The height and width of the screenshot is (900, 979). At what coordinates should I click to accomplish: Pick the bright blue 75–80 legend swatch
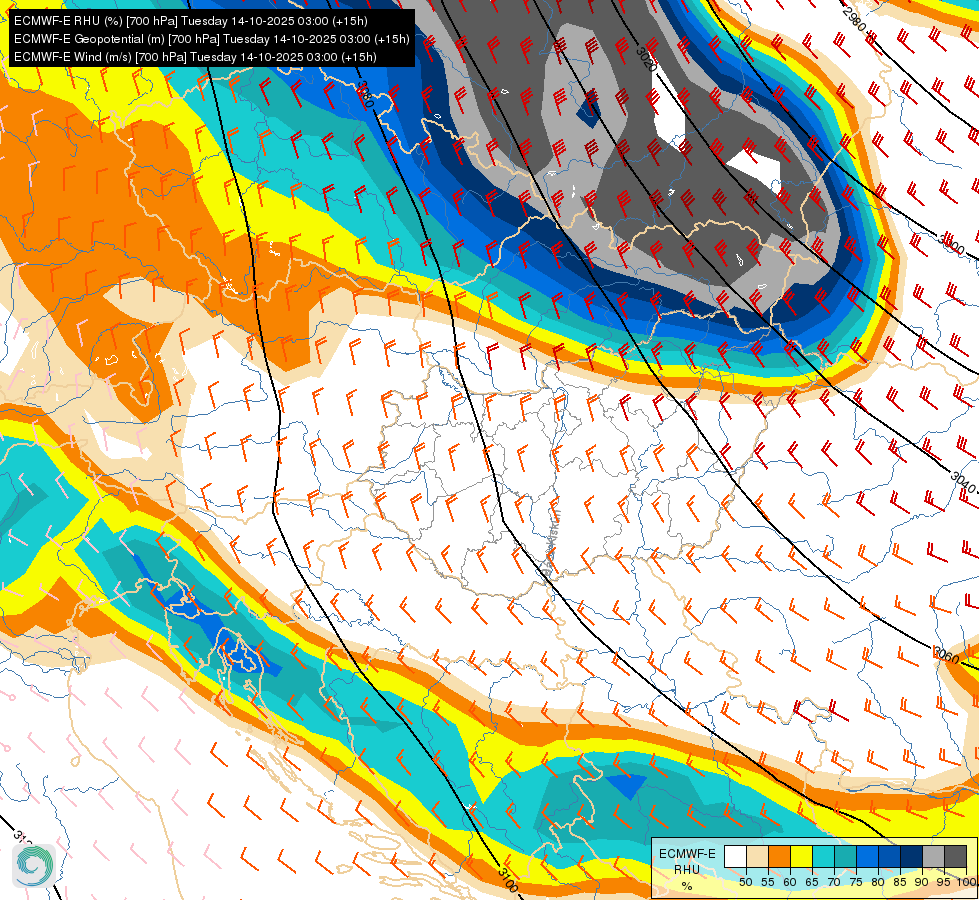(x=867, y=856)
